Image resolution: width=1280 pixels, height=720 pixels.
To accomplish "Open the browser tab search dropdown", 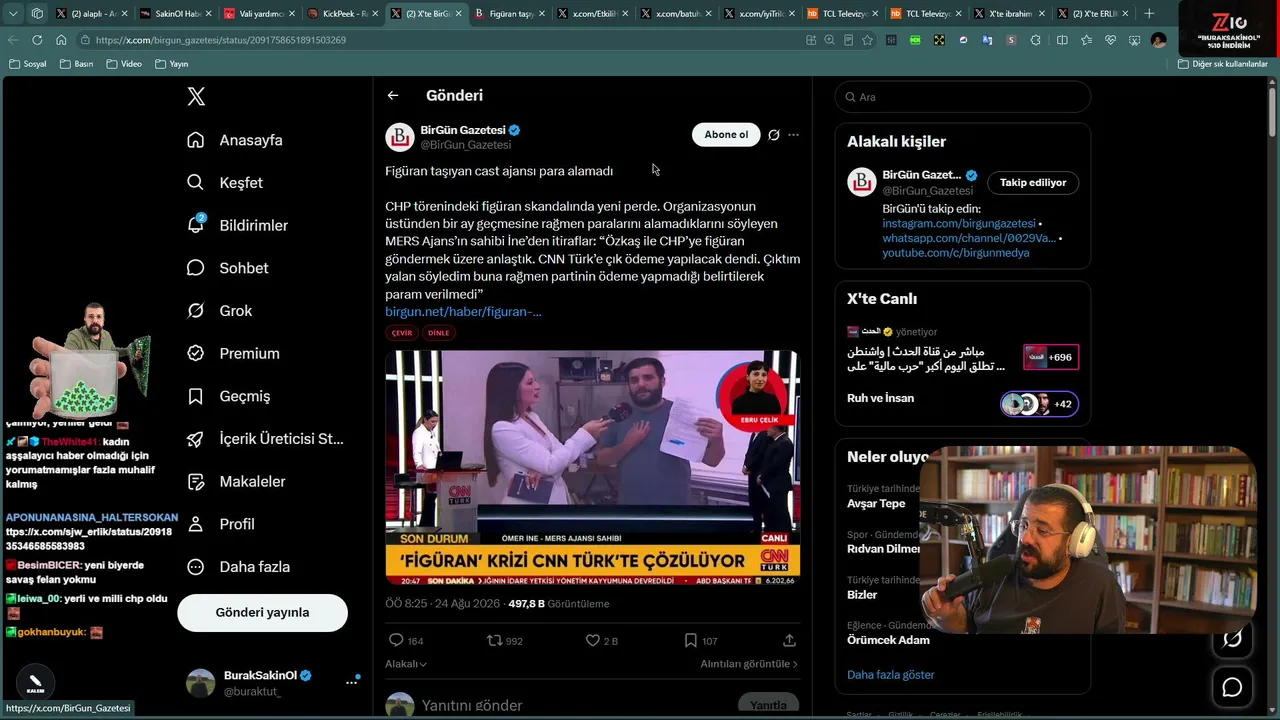I will (x=13, y=14).
